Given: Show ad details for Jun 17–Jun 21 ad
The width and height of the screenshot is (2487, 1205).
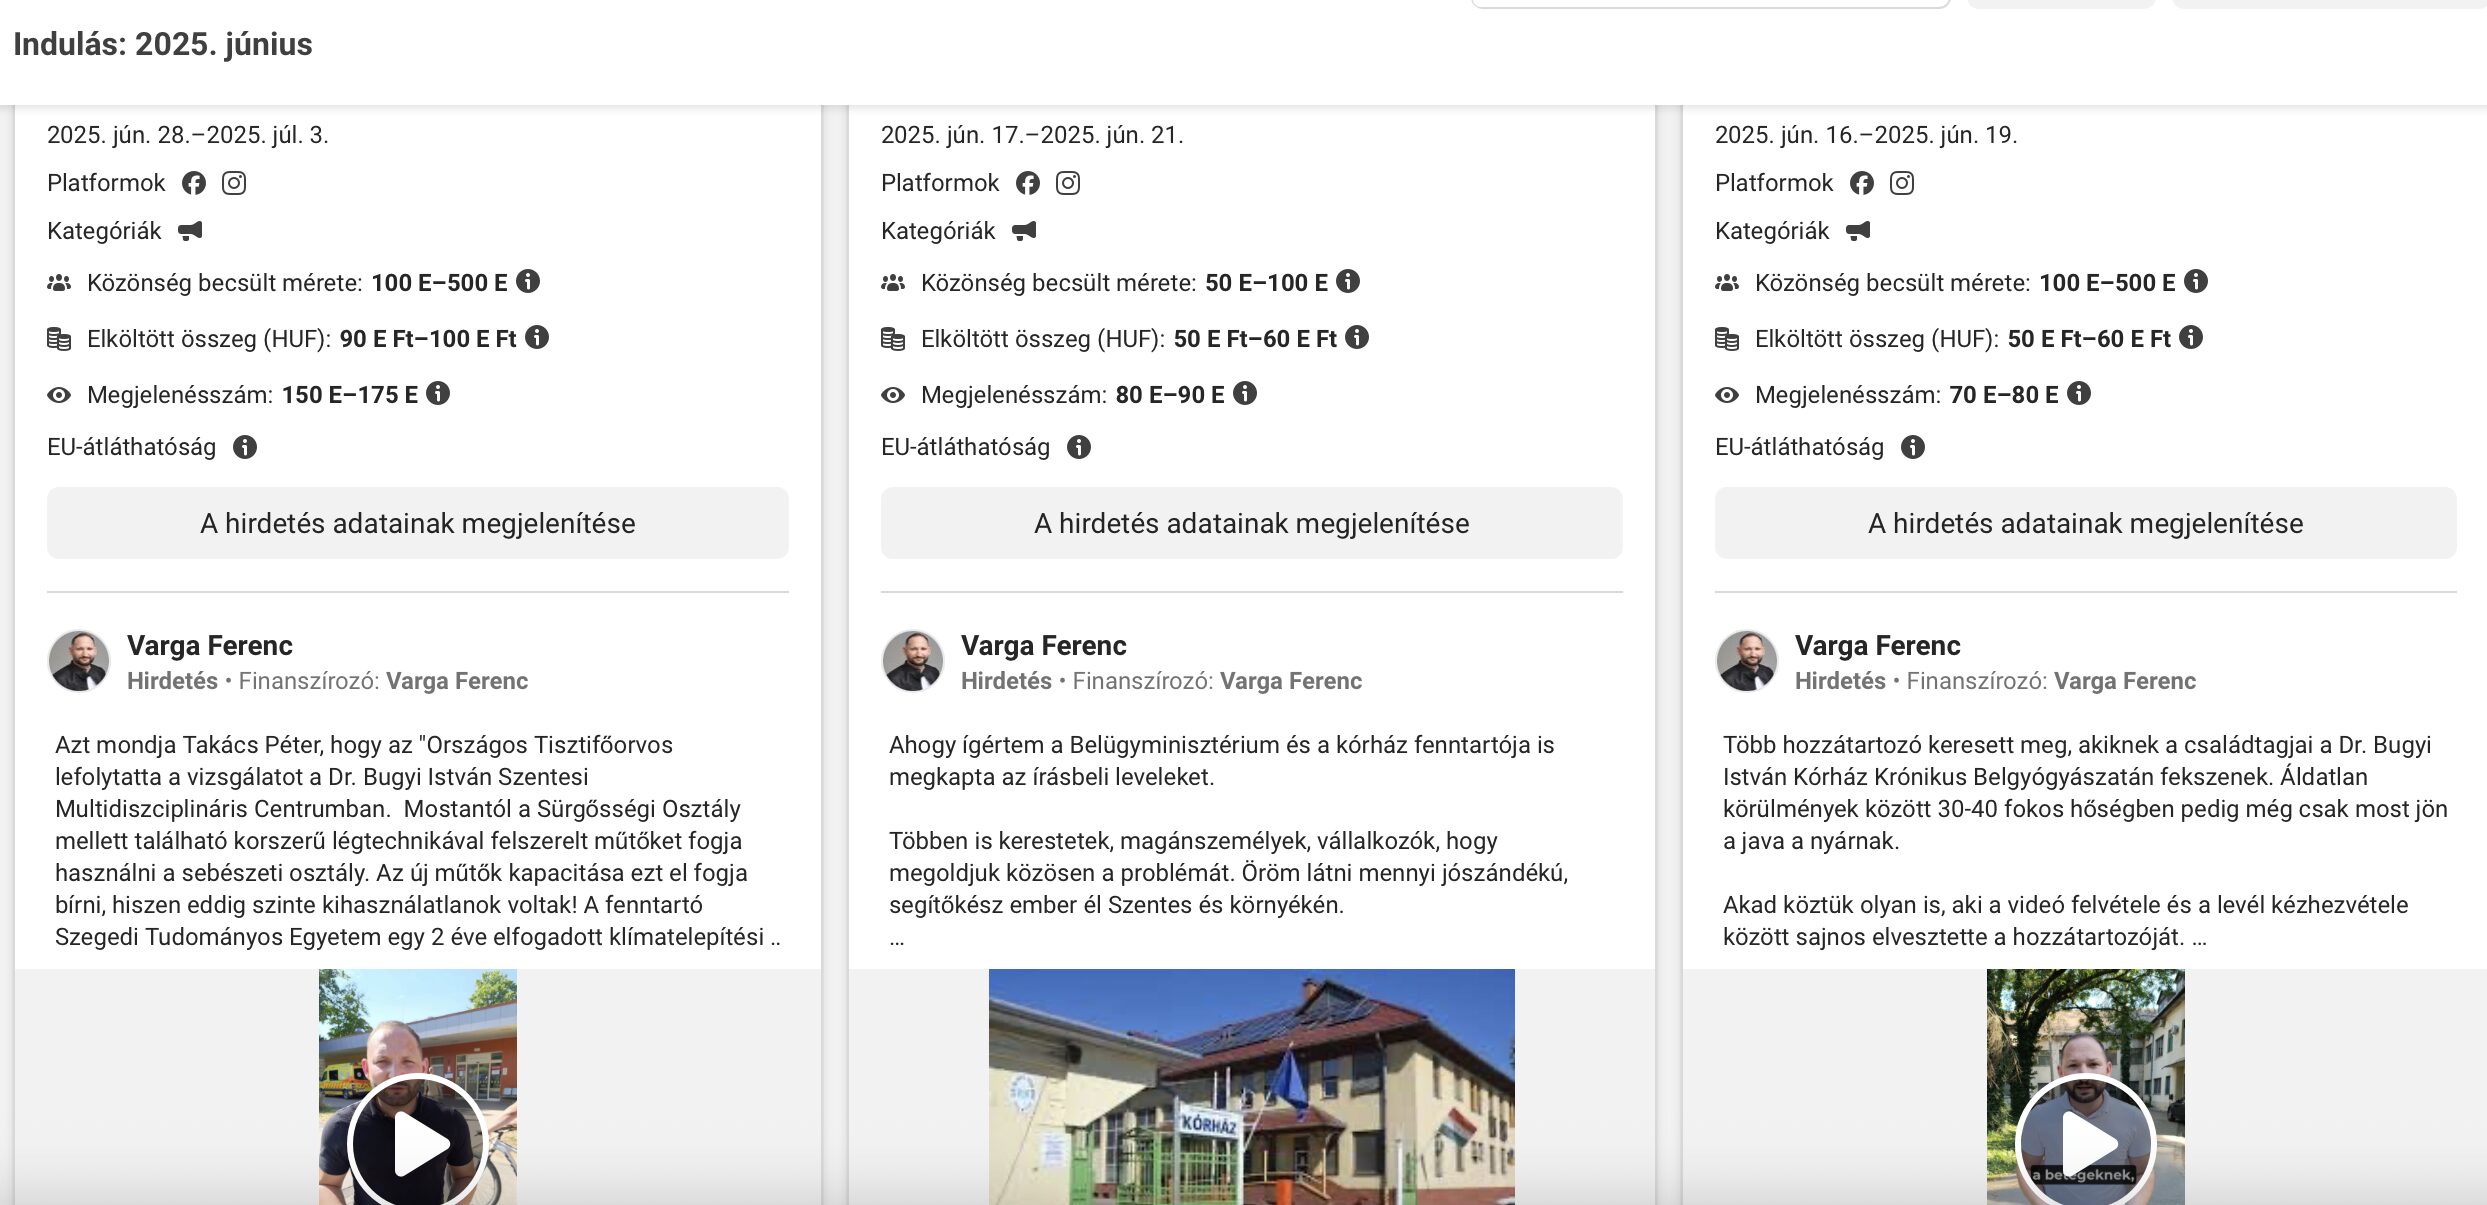Looking at the screenshot, I should coord(1252,523).
